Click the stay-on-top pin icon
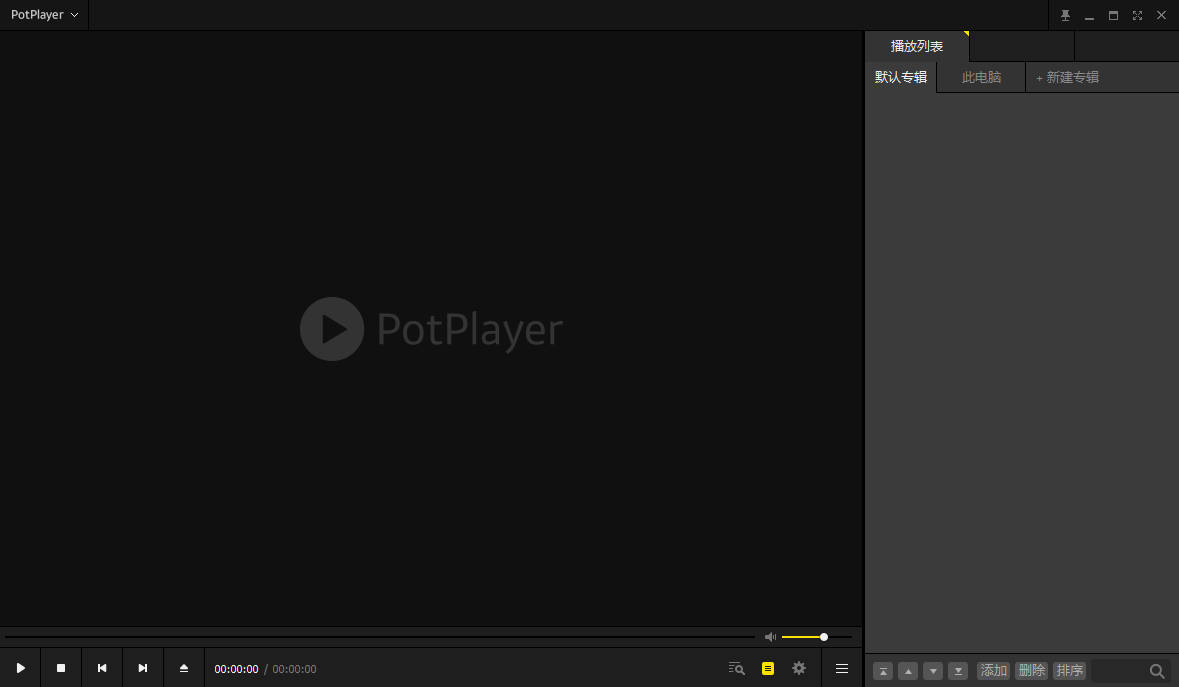This screenshot has width=1179, height=687. 1065,15
